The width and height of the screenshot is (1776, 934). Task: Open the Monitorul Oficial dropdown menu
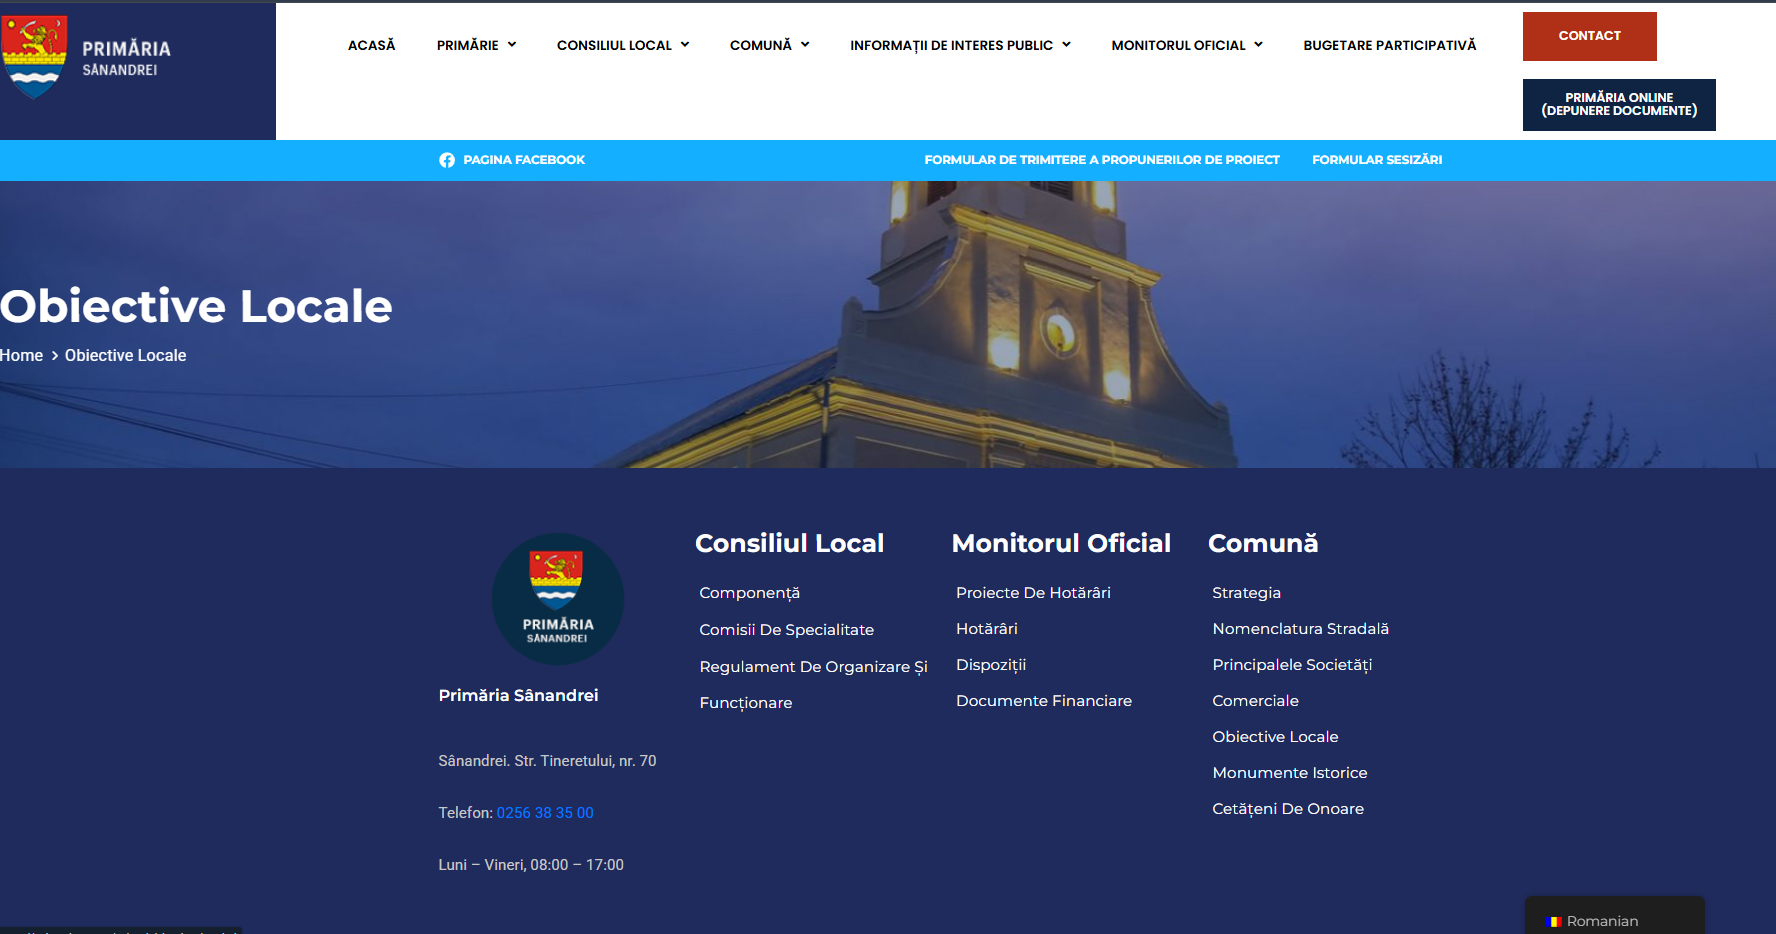tap(1186, 45)
